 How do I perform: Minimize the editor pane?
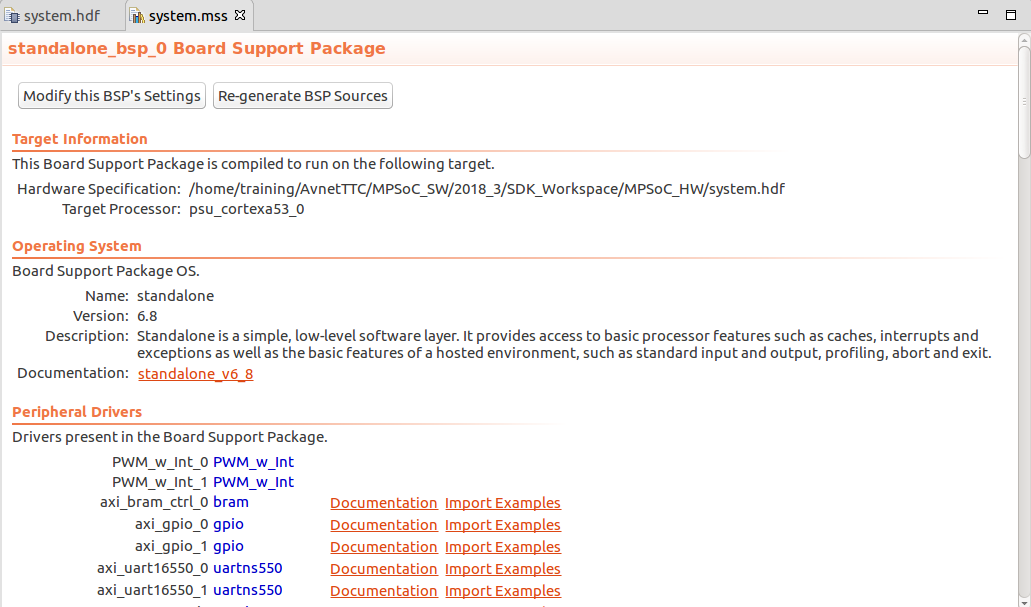click(985, 14)
